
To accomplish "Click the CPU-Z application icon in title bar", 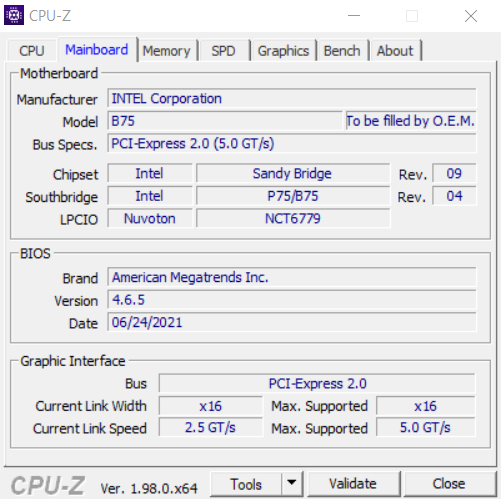I will 14,15.
